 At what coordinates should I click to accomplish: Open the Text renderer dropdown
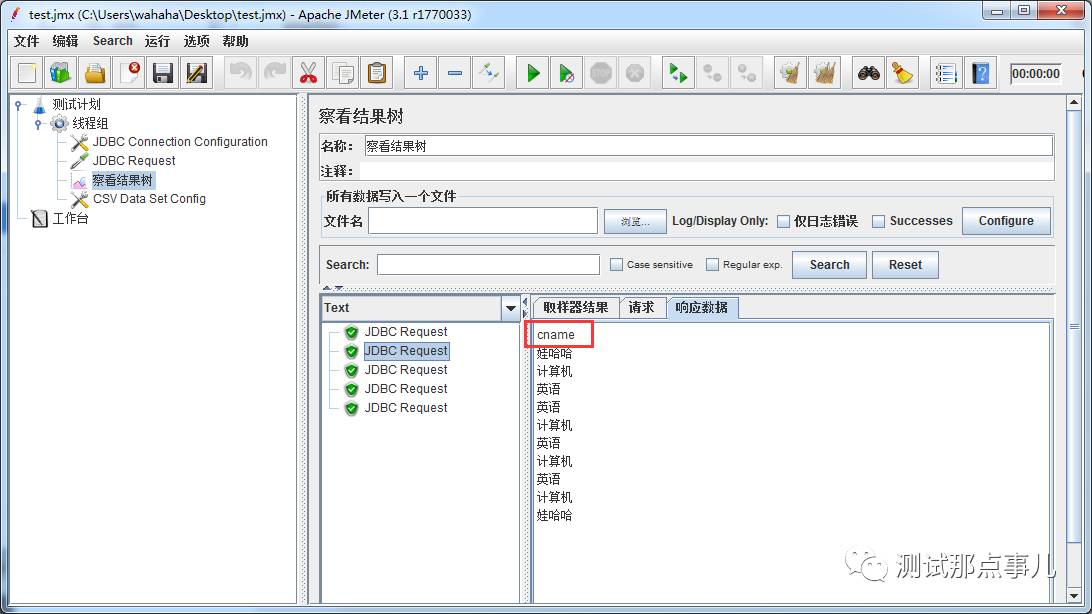click(x=510, y=308)
